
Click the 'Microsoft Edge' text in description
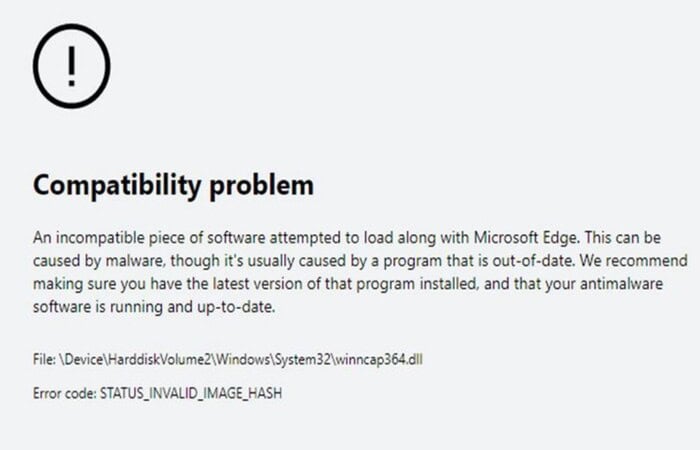526,238
